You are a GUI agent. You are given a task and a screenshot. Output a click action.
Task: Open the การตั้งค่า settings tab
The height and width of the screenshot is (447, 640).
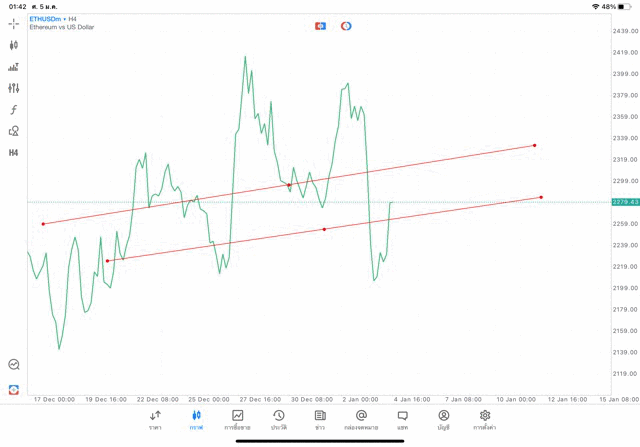[x=485, y=420]
